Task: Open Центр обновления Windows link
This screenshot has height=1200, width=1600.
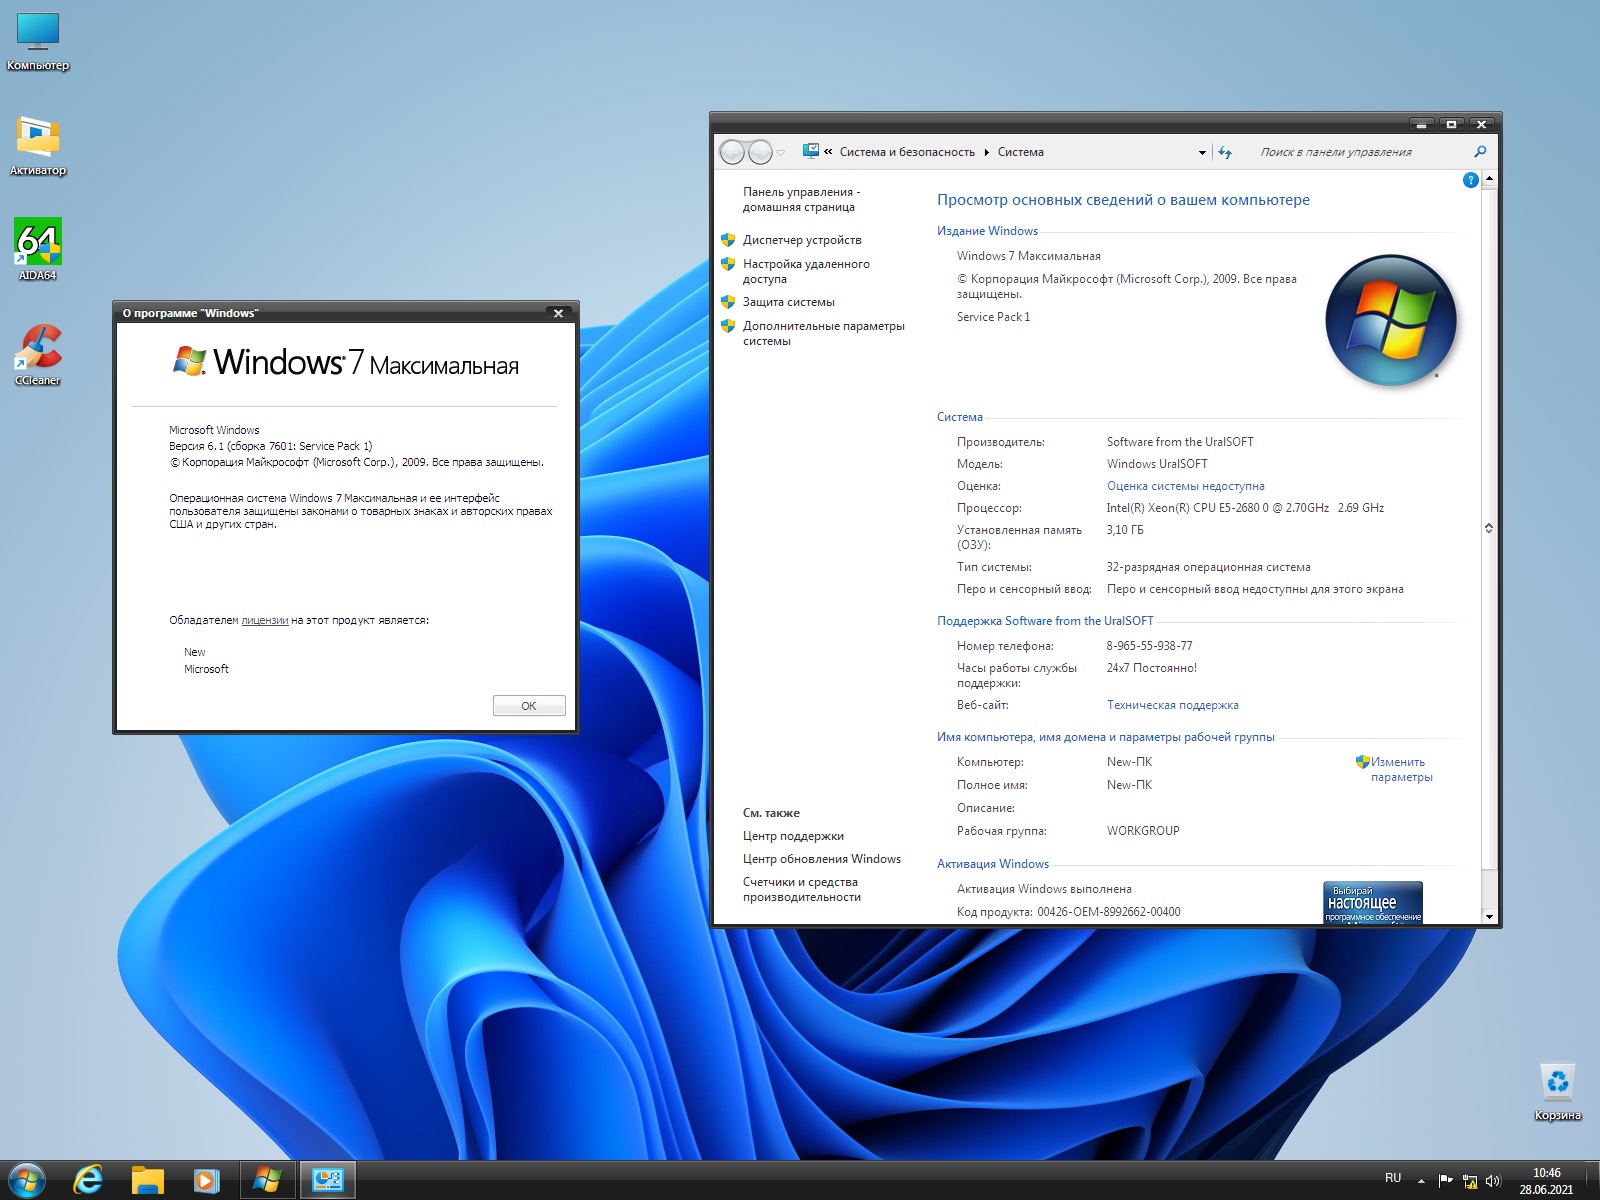Action: click(x=822, y=859)
